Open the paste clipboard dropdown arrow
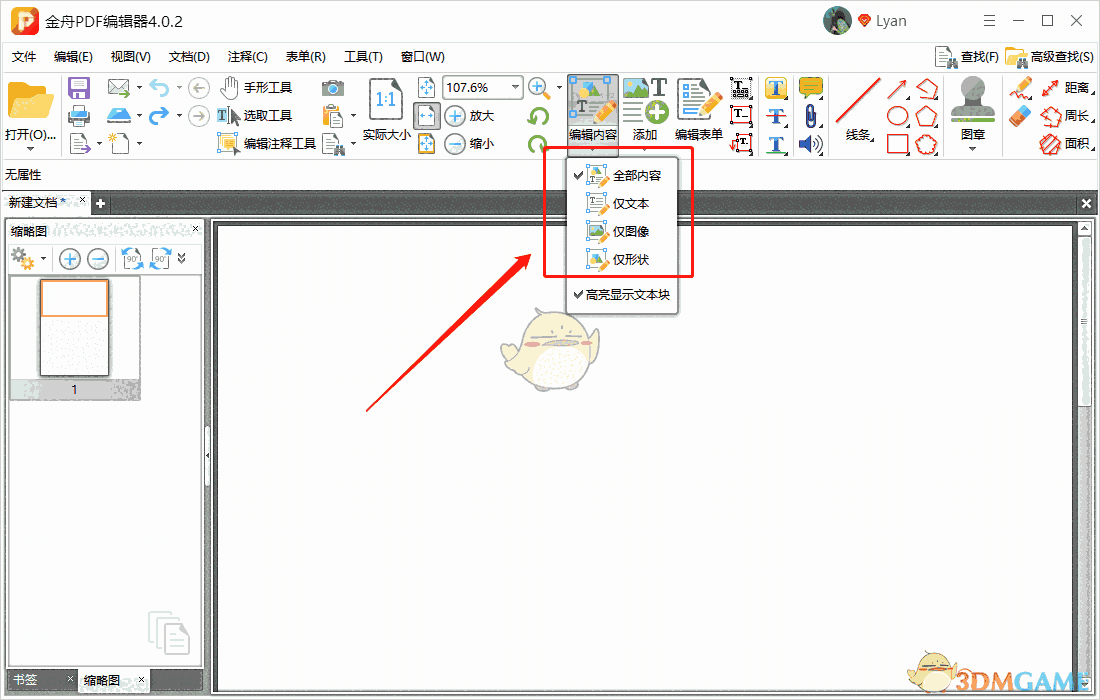 click(352, 117)
